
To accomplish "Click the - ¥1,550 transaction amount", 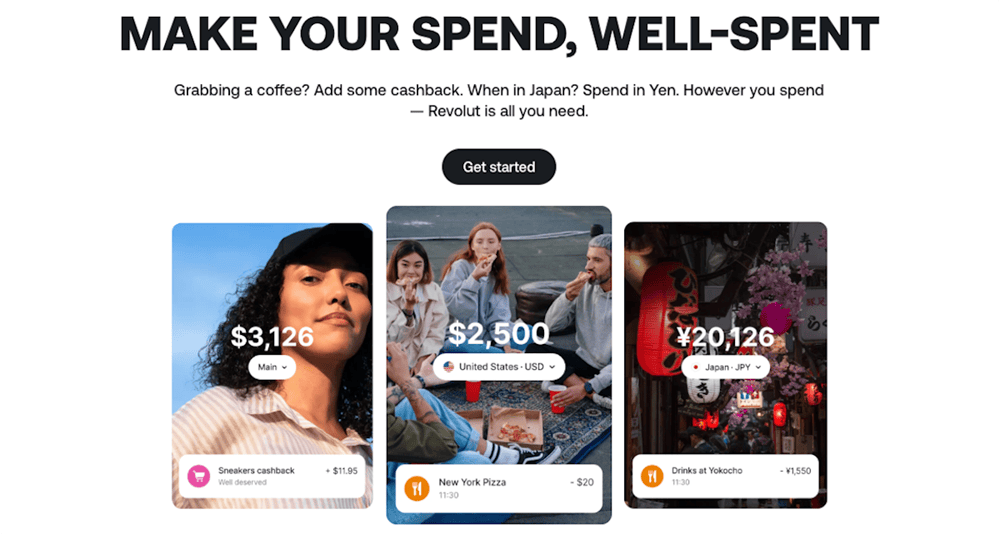I will click(x=795, y=470).
